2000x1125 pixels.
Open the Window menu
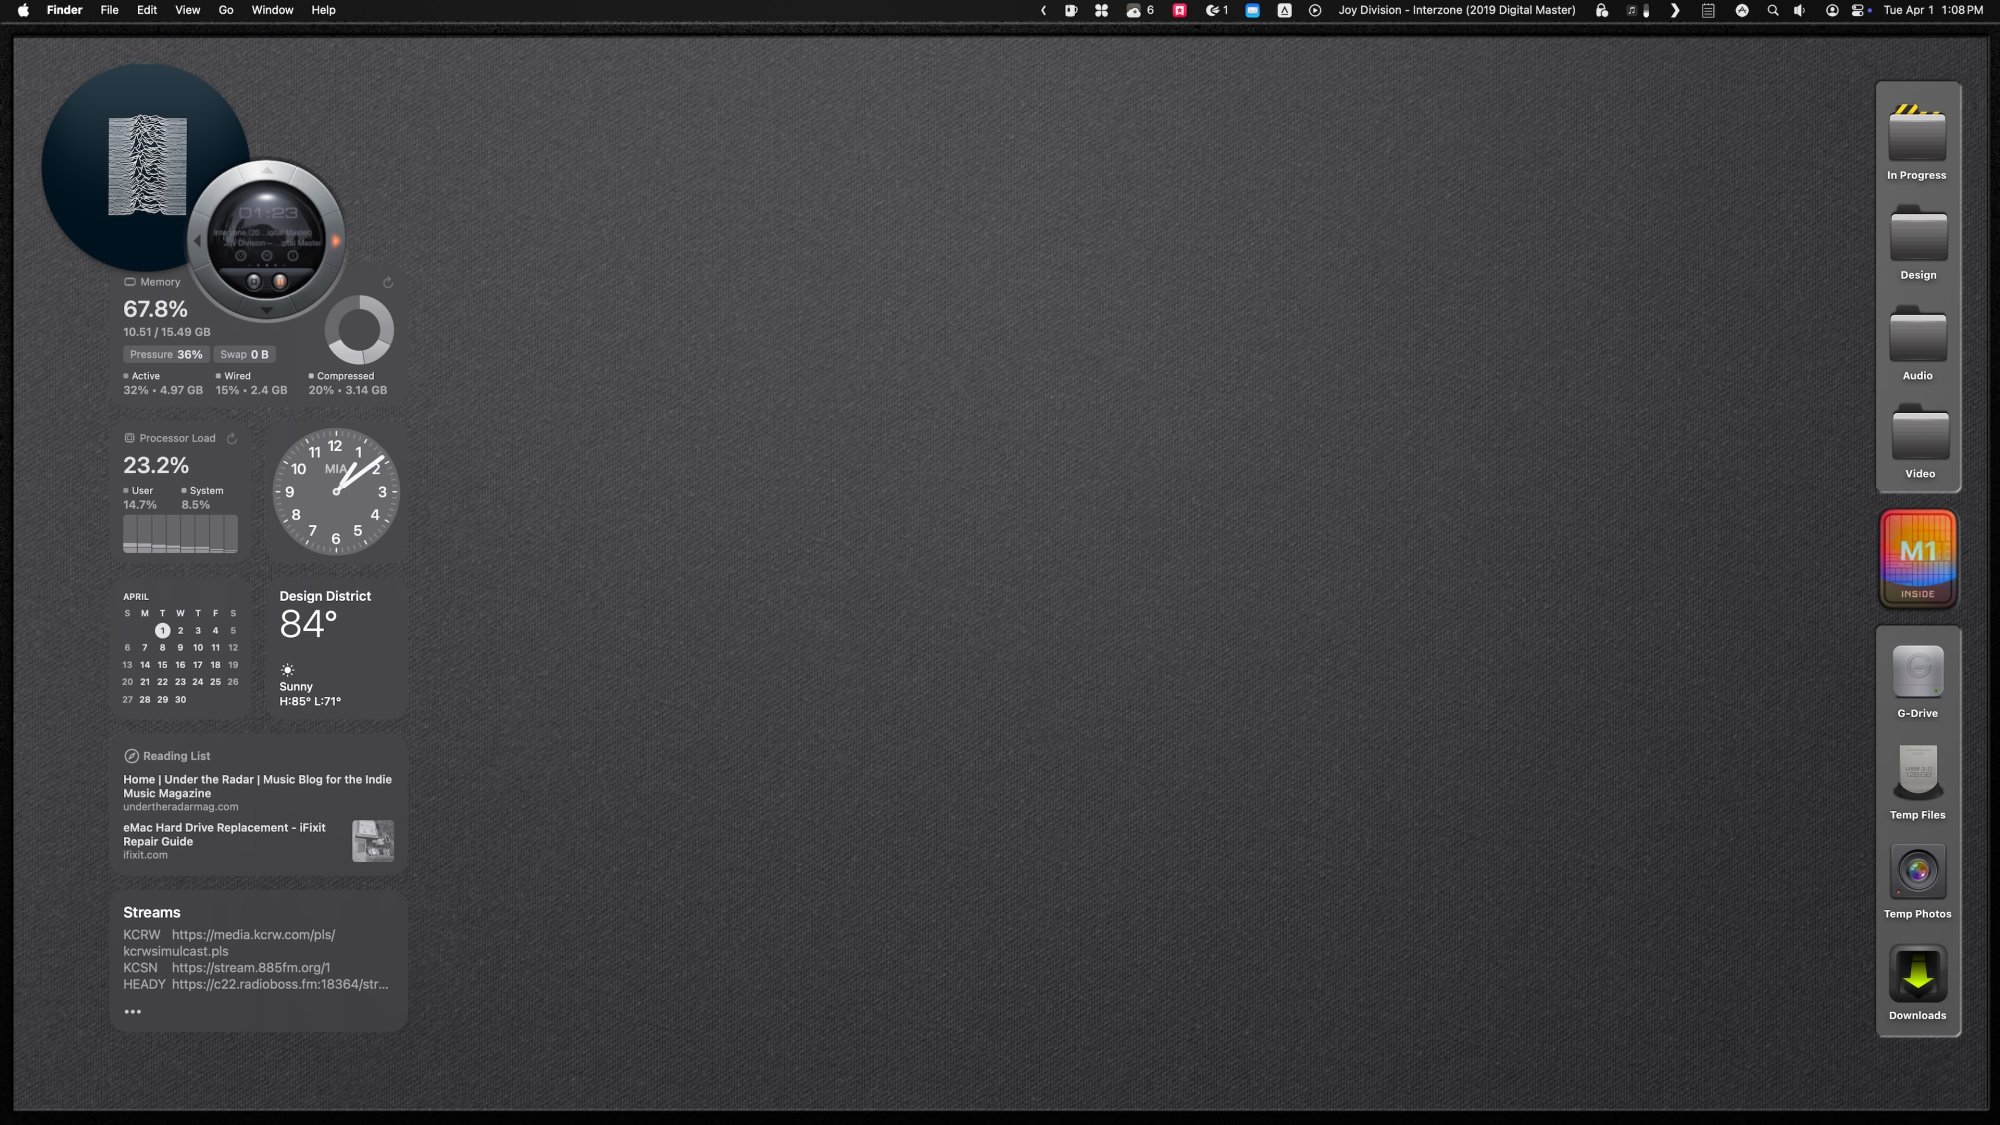pos(272,10)
